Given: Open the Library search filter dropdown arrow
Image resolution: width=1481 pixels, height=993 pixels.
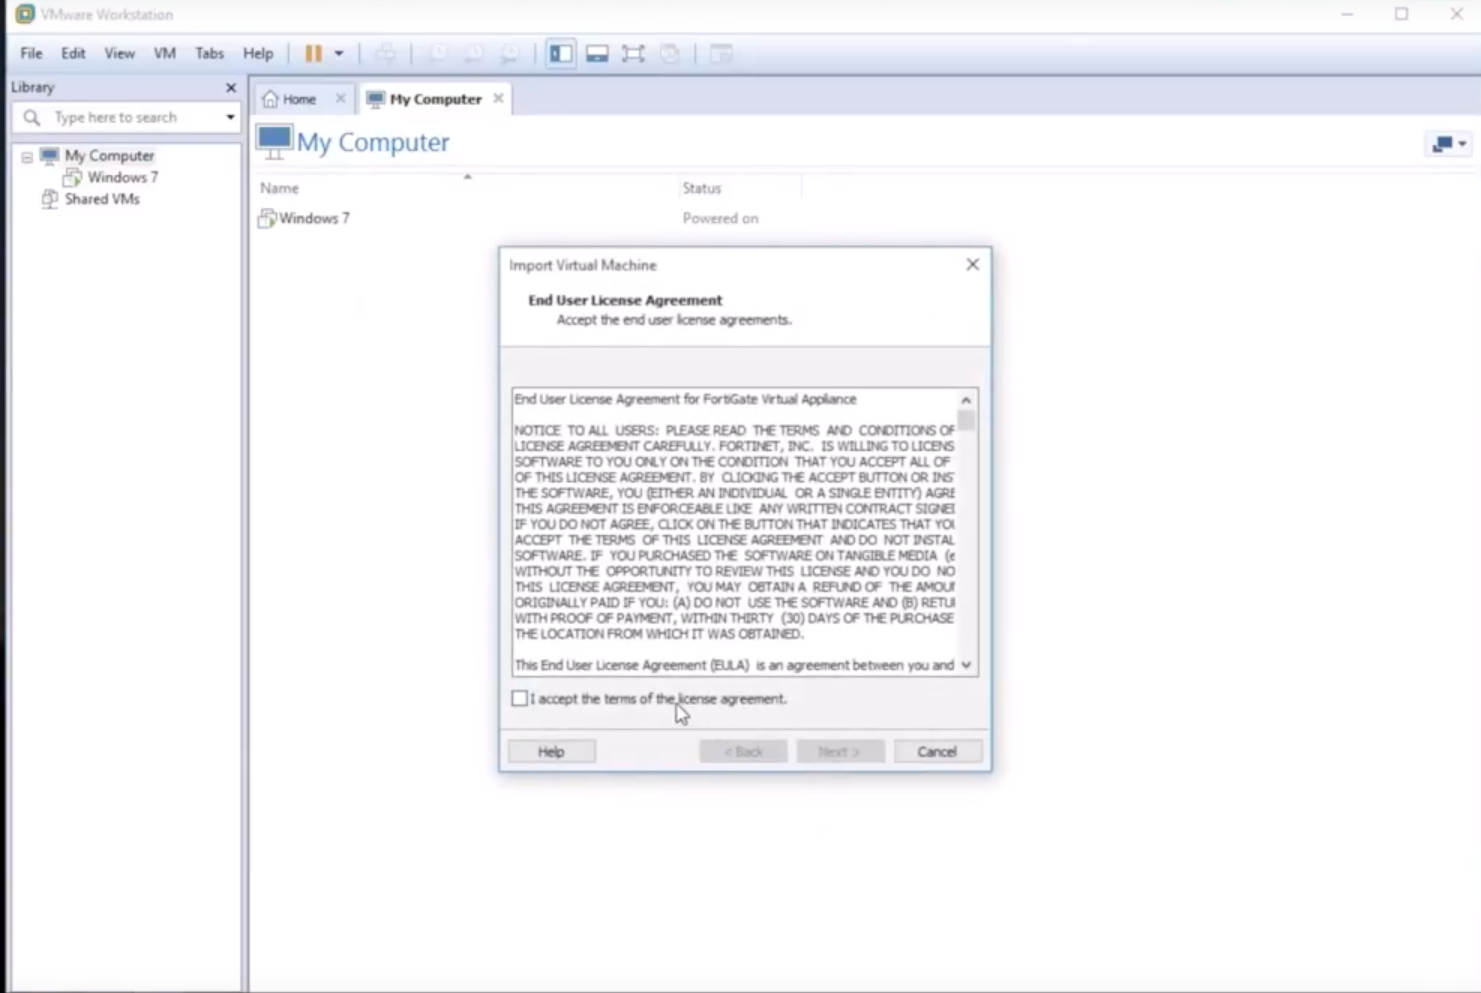Looking at the screenshot, I should coord(230,117).
